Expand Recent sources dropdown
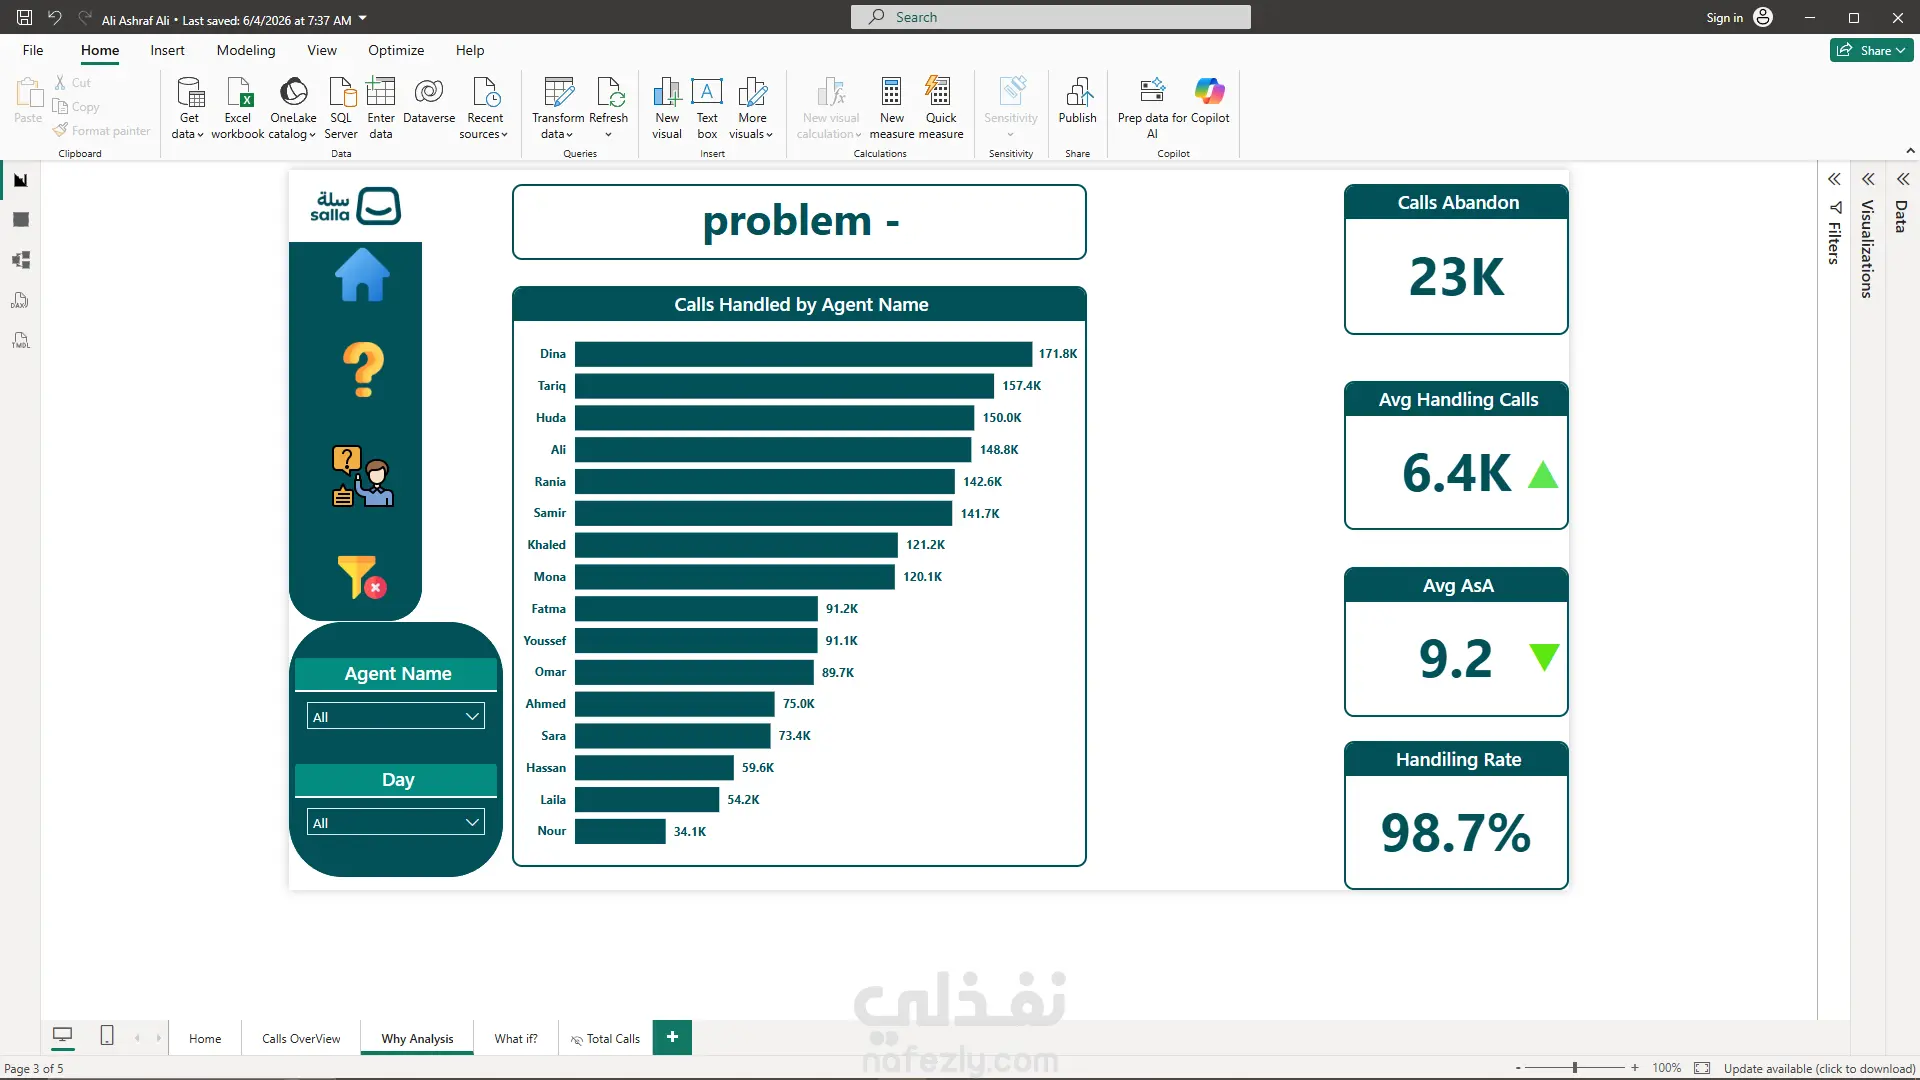 (485, 107)
